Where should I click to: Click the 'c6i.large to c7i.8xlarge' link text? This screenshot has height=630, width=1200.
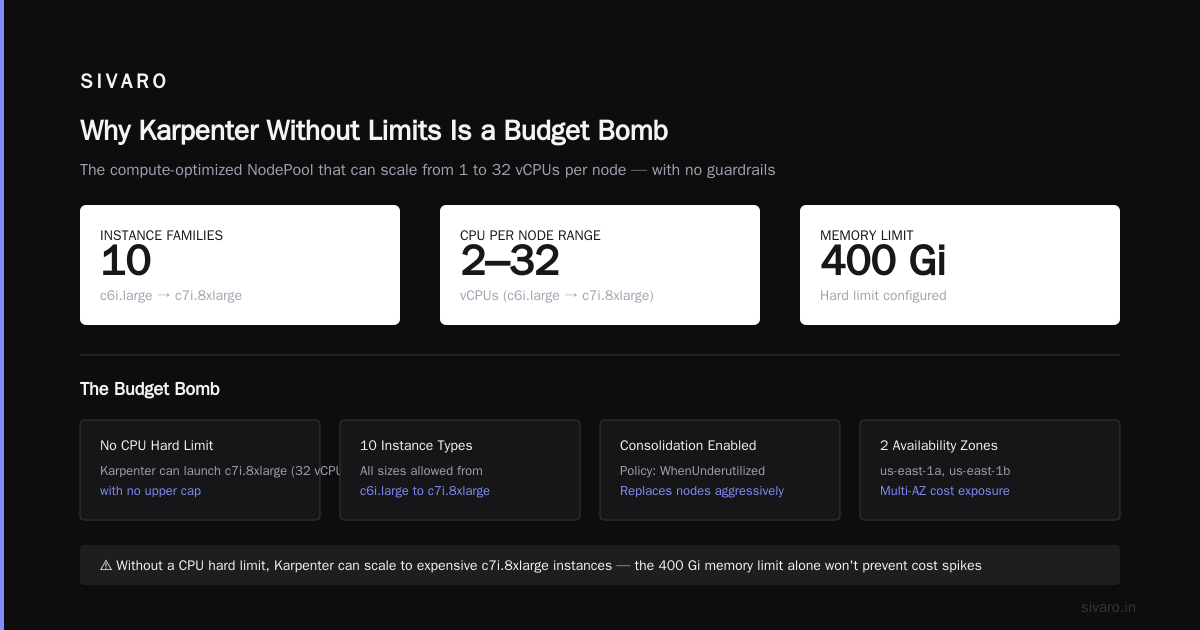tap(425, 491)
